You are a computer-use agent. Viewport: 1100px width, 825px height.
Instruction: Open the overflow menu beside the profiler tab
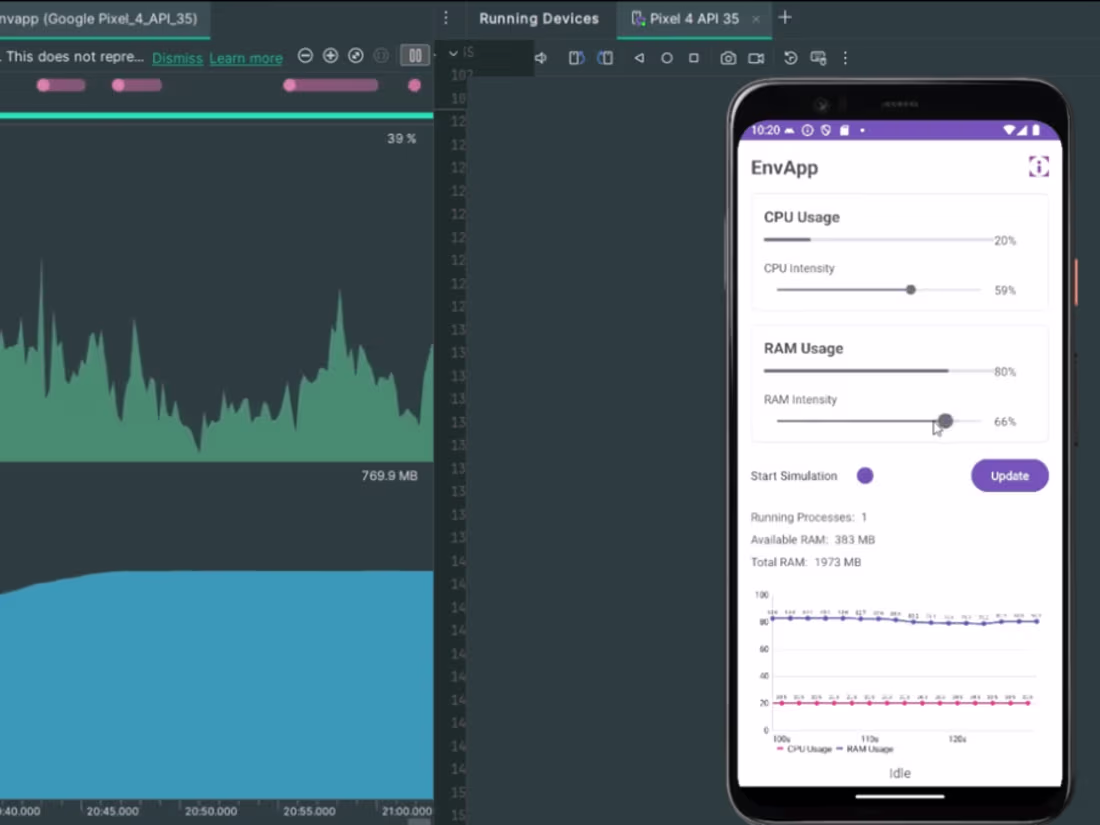coord(447,18)
